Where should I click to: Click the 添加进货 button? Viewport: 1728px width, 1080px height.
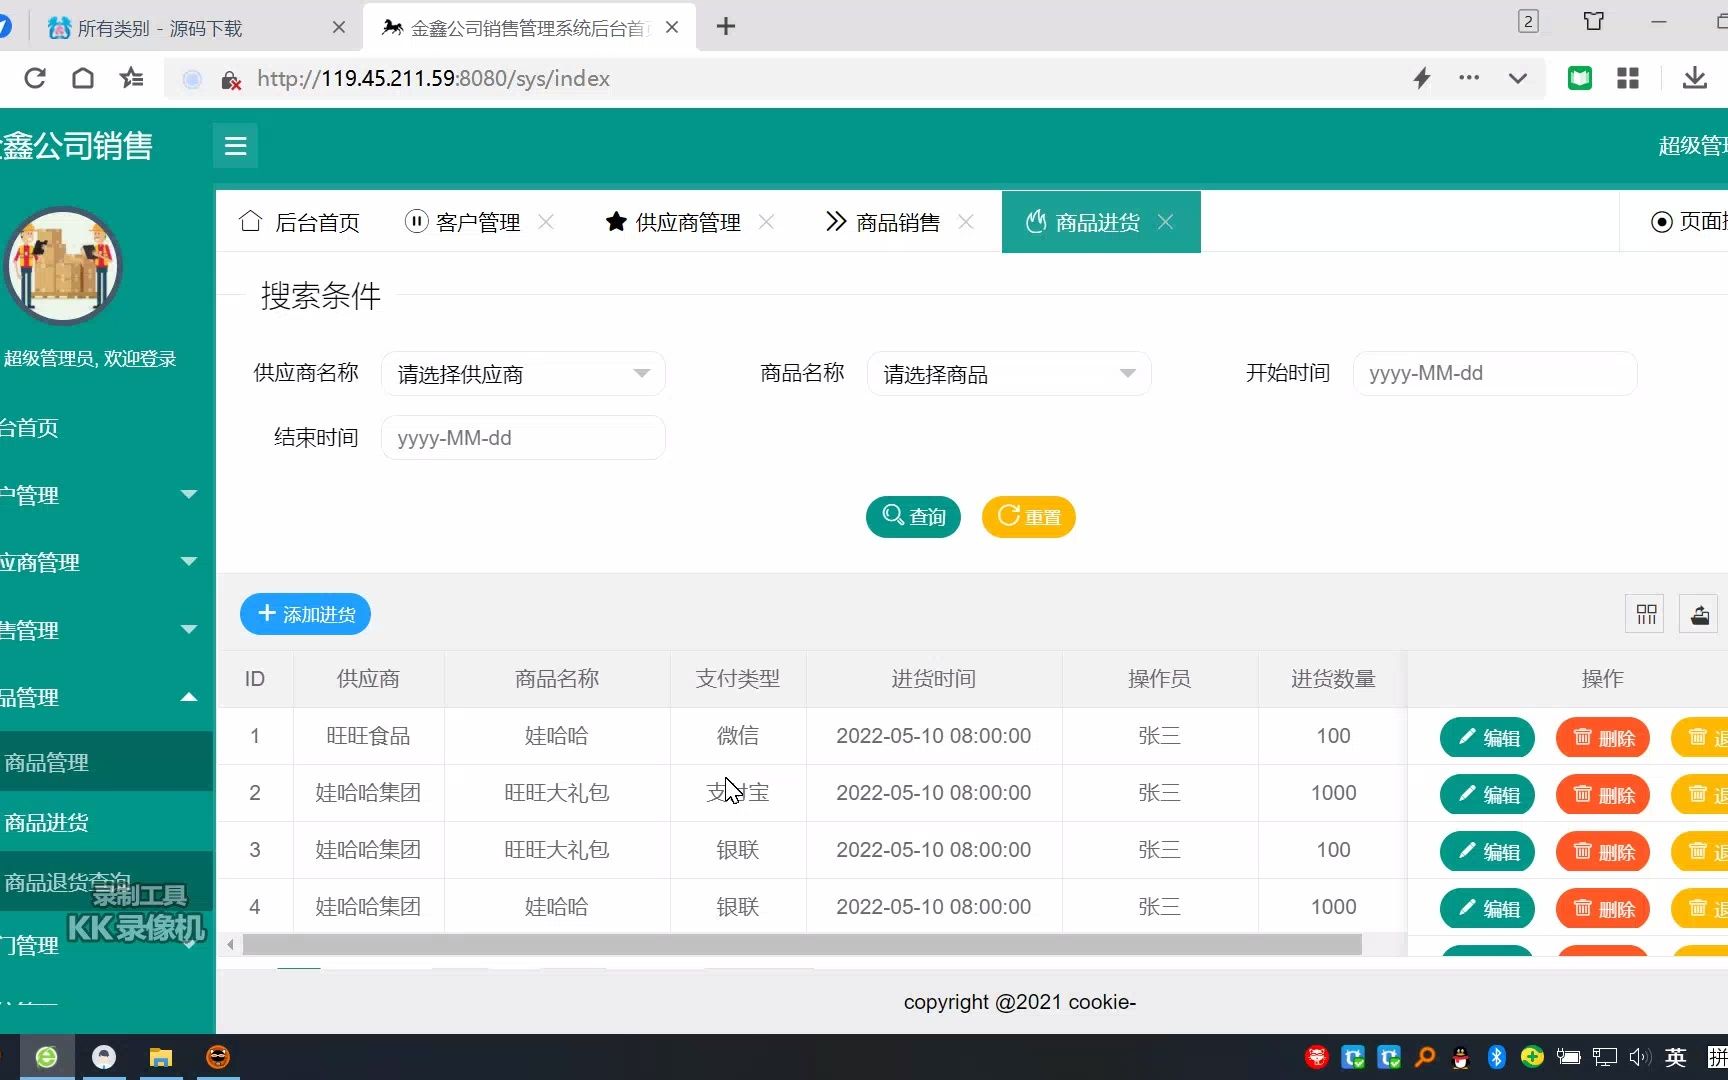(305, 613)
